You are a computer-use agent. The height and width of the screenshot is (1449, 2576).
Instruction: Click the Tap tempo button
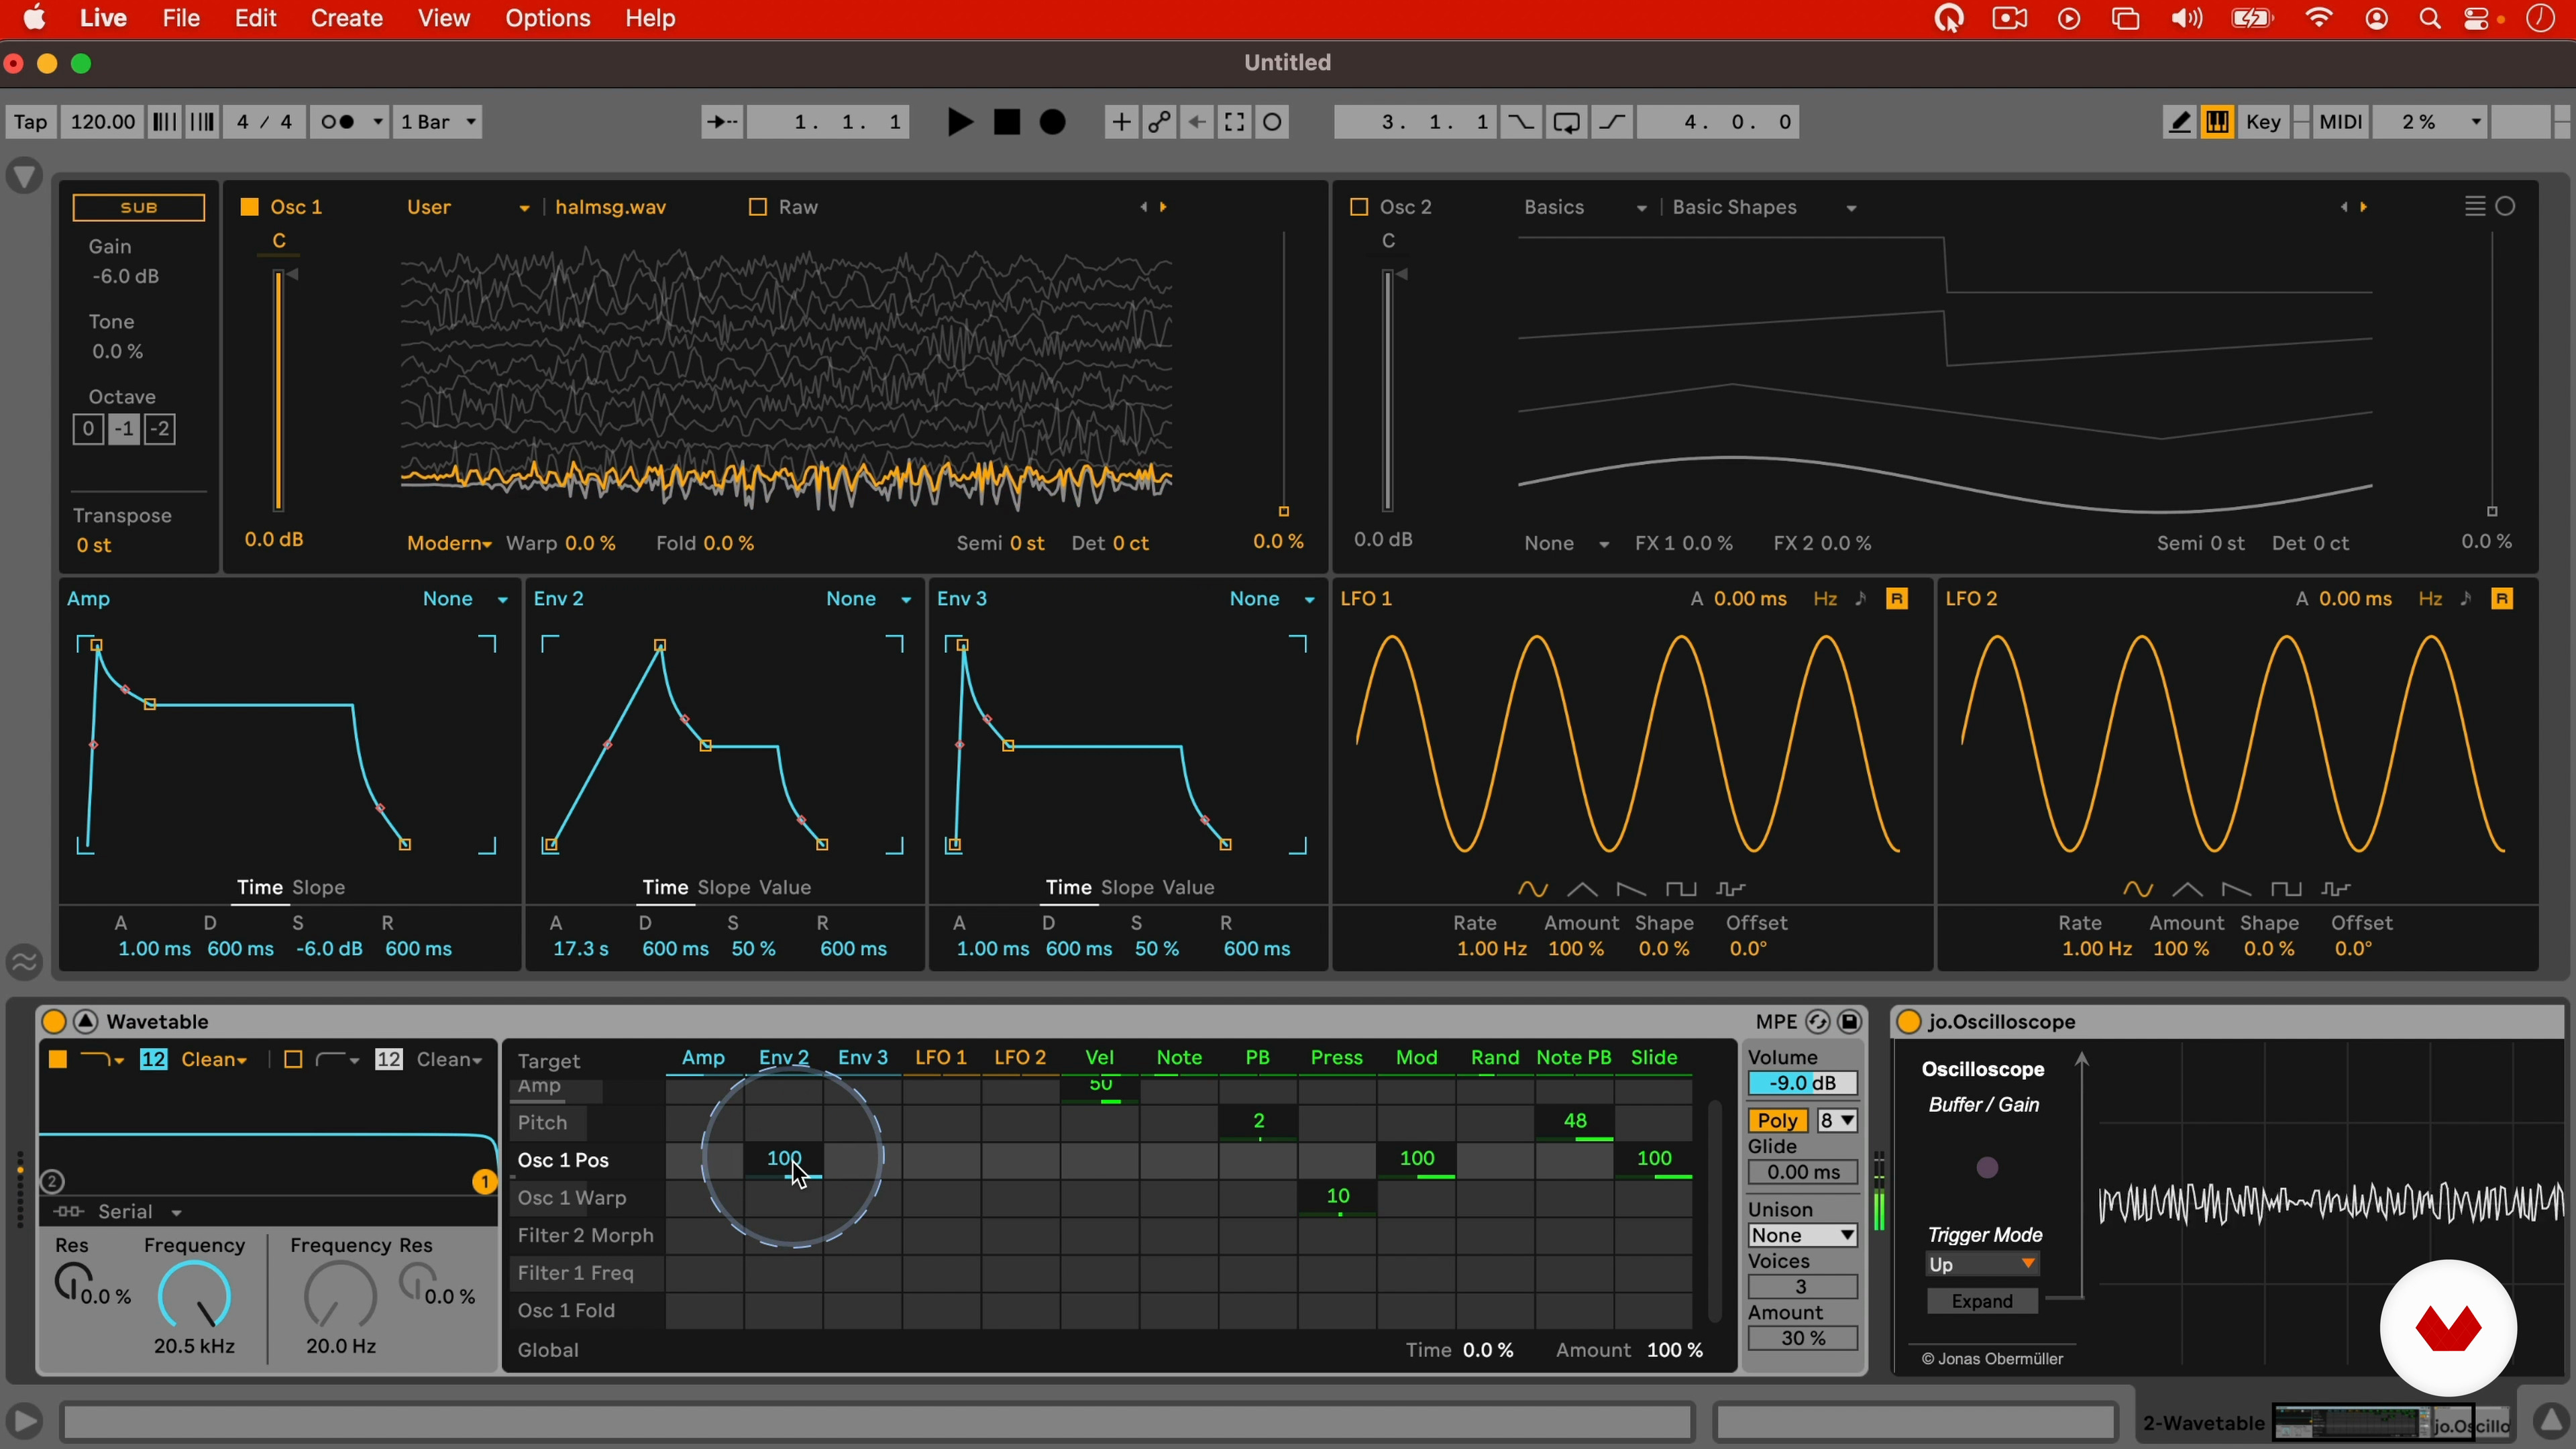point(30,122)
